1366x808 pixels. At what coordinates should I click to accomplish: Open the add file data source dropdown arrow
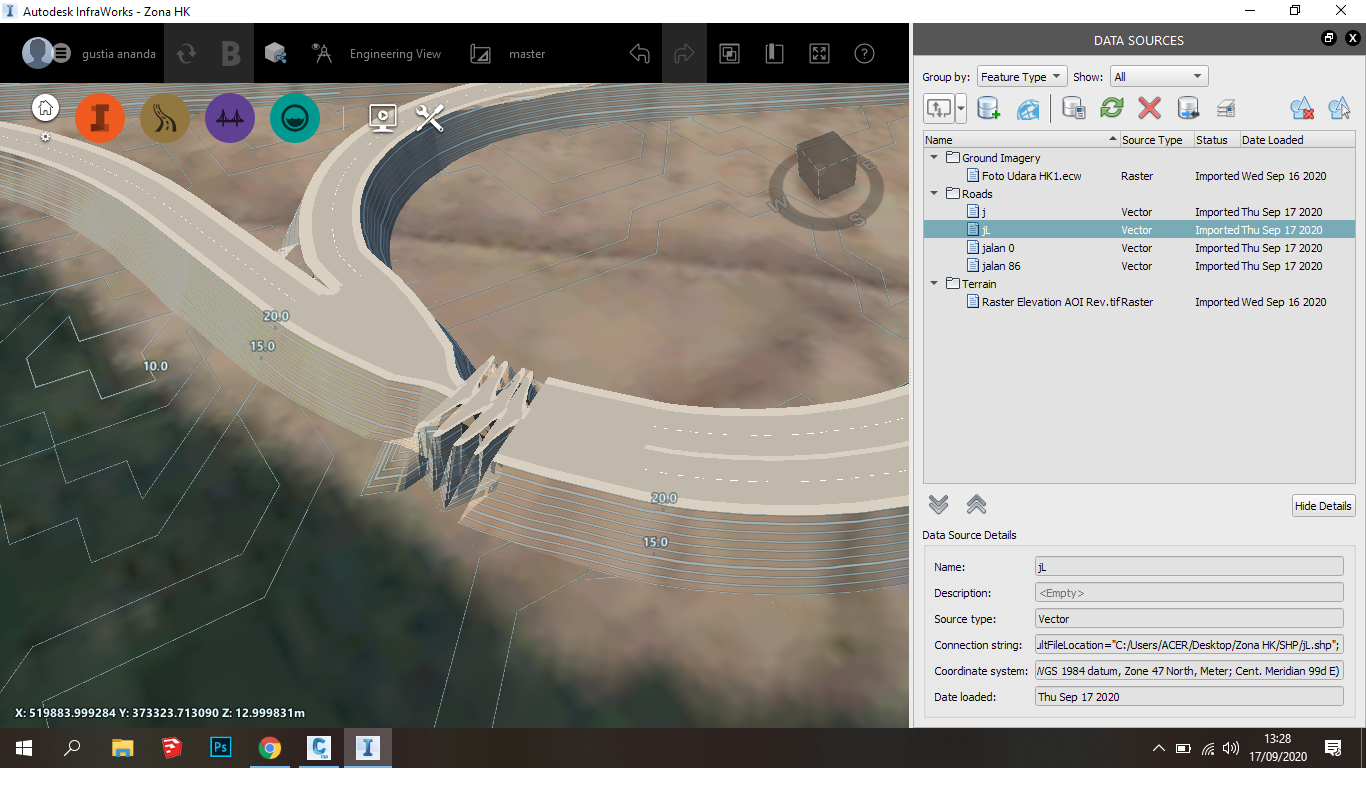click(x=961, y=108)
